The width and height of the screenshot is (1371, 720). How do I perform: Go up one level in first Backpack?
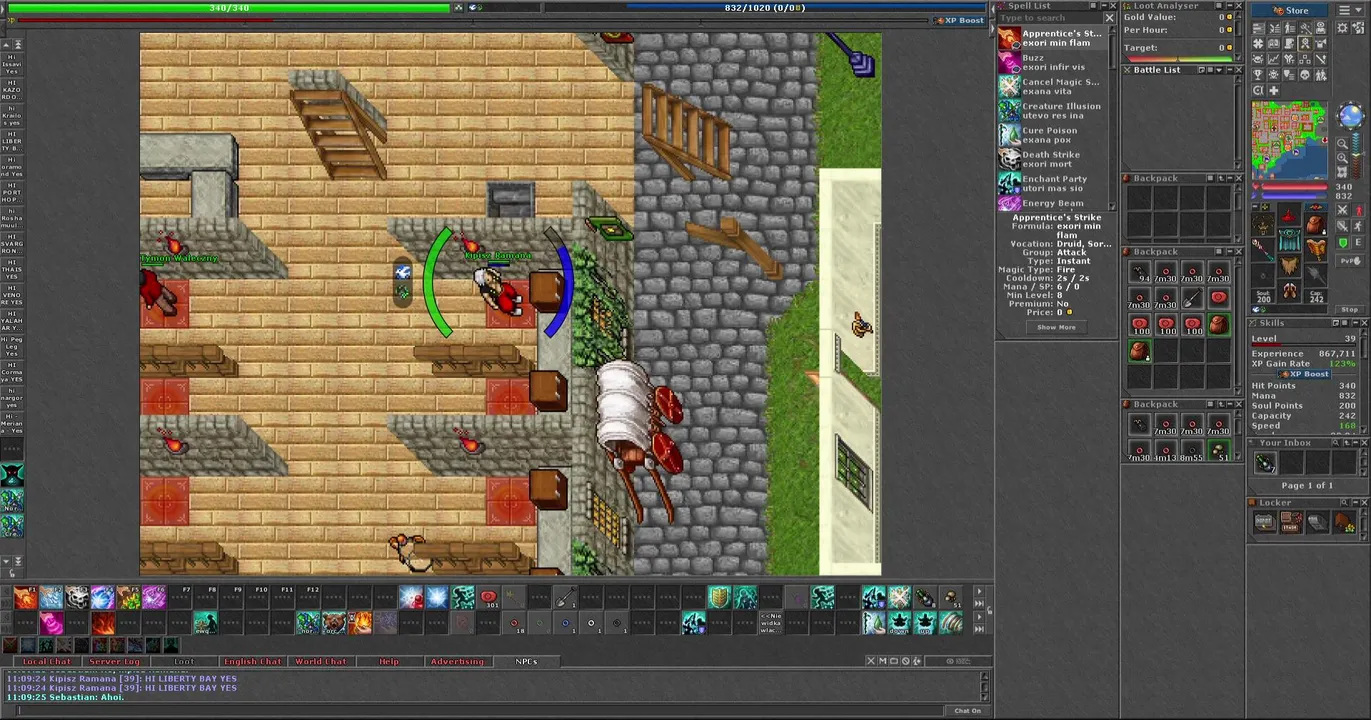click(1221, 178)
